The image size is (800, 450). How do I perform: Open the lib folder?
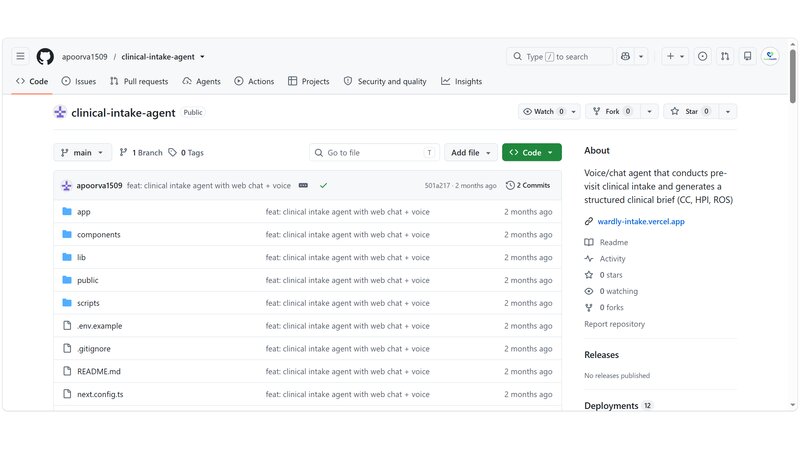tap(81, 257)
